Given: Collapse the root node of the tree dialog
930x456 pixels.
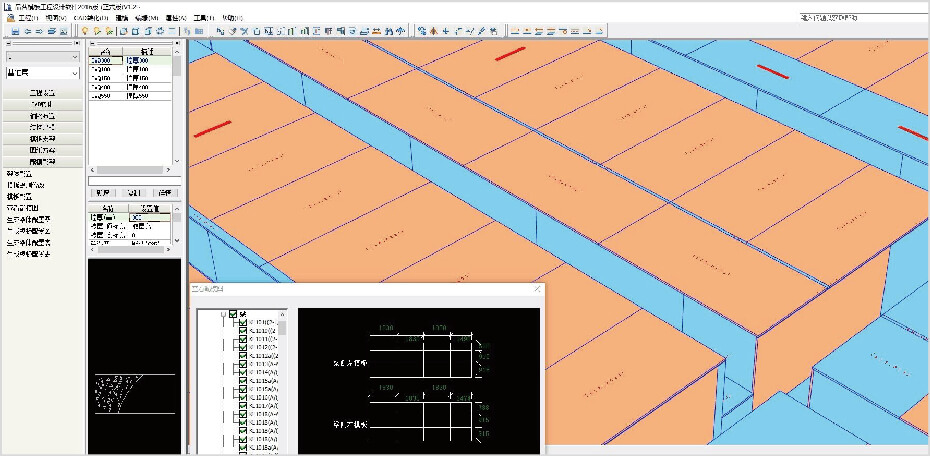Looking at the screenshot, I should (223, 313).
